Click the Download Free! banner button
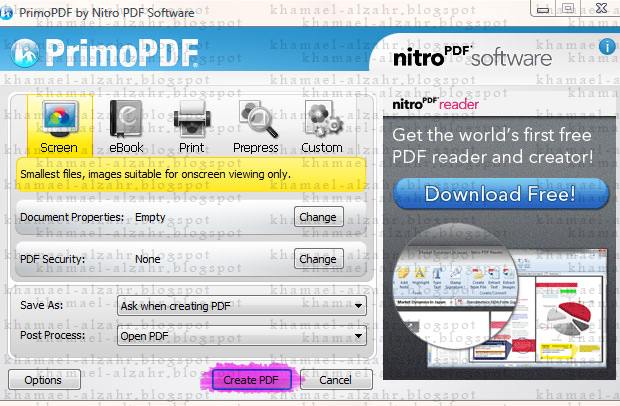The image size is (620, 406). coord(500,194)
